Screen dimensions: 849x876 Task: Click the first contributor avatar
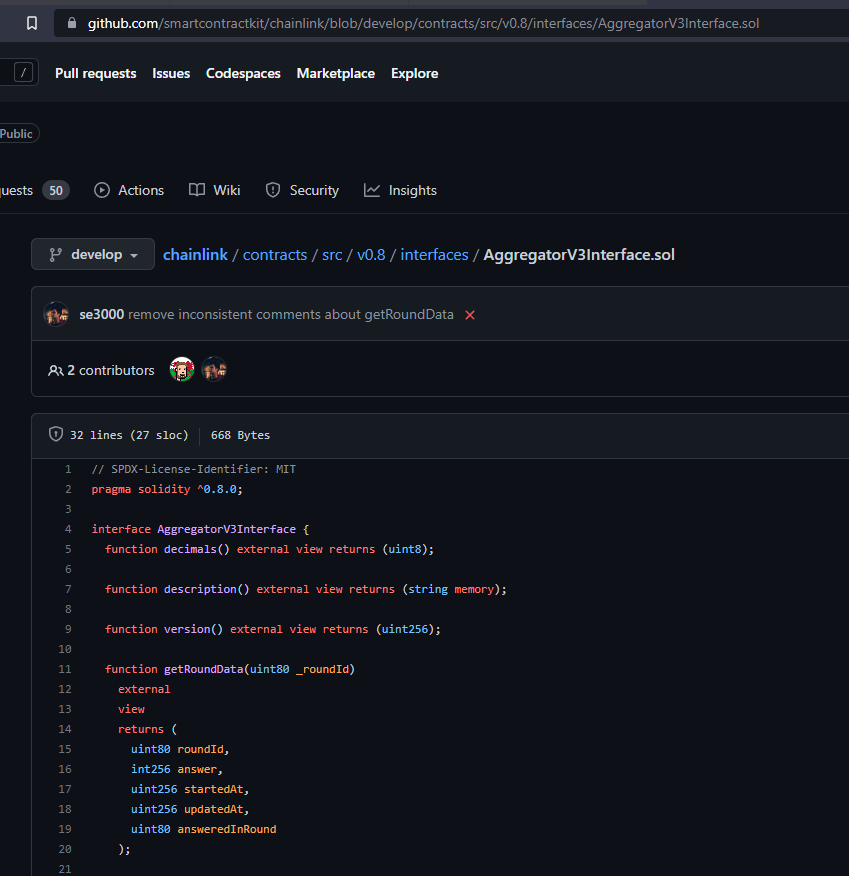pos(182,369)
